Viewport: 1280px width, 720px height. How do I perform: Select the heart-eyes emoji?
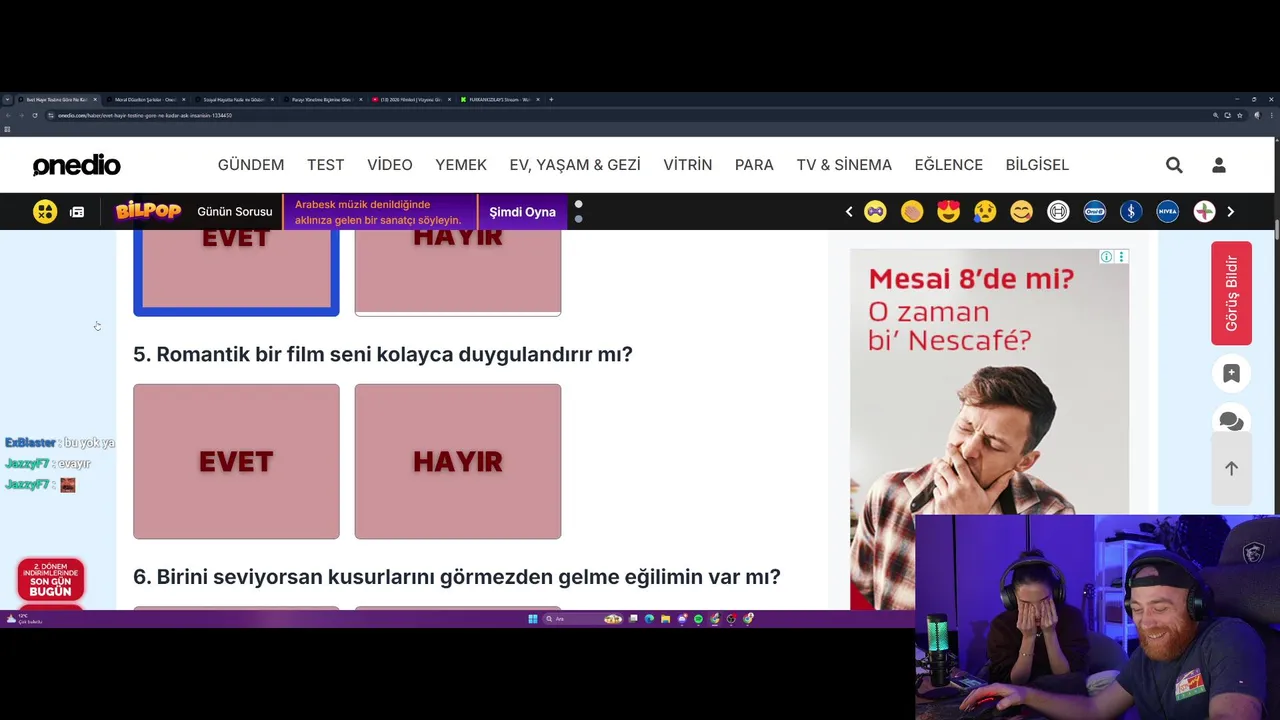pos(949,212)
